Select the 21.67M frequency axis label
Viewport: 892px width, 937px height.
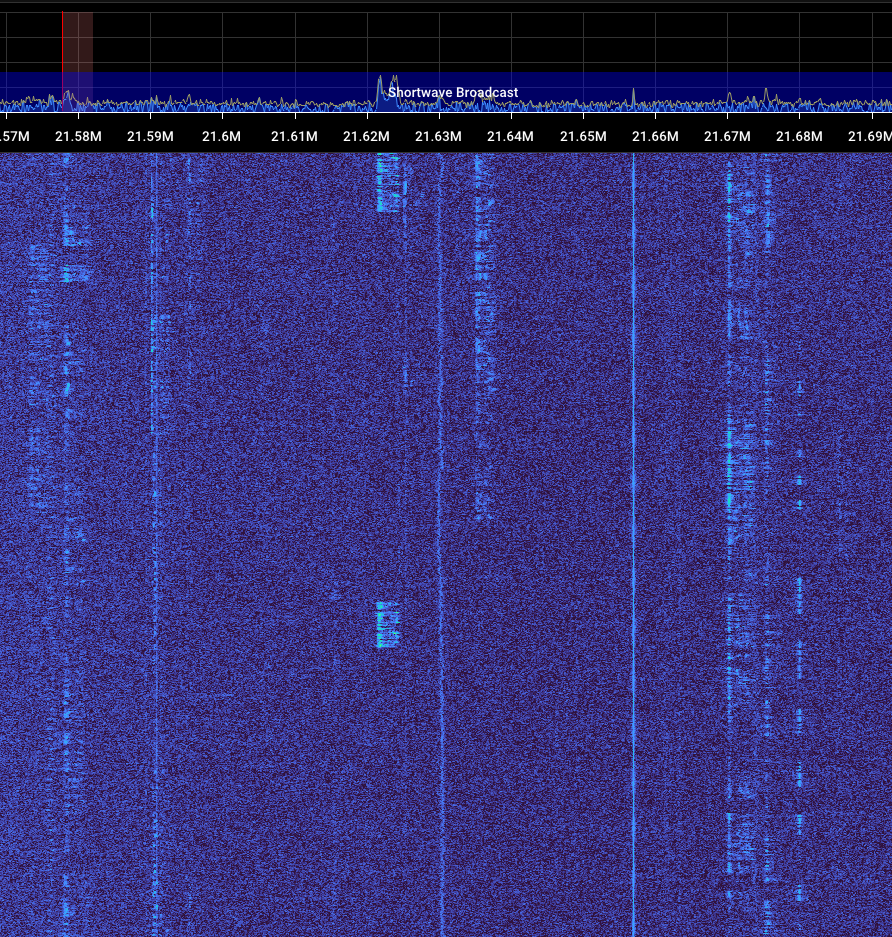727,136
